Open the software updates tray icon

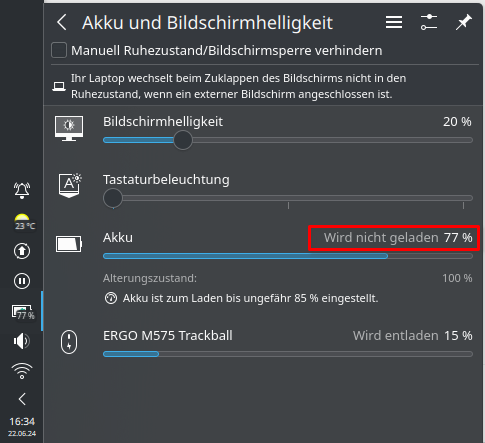point(22,251)
